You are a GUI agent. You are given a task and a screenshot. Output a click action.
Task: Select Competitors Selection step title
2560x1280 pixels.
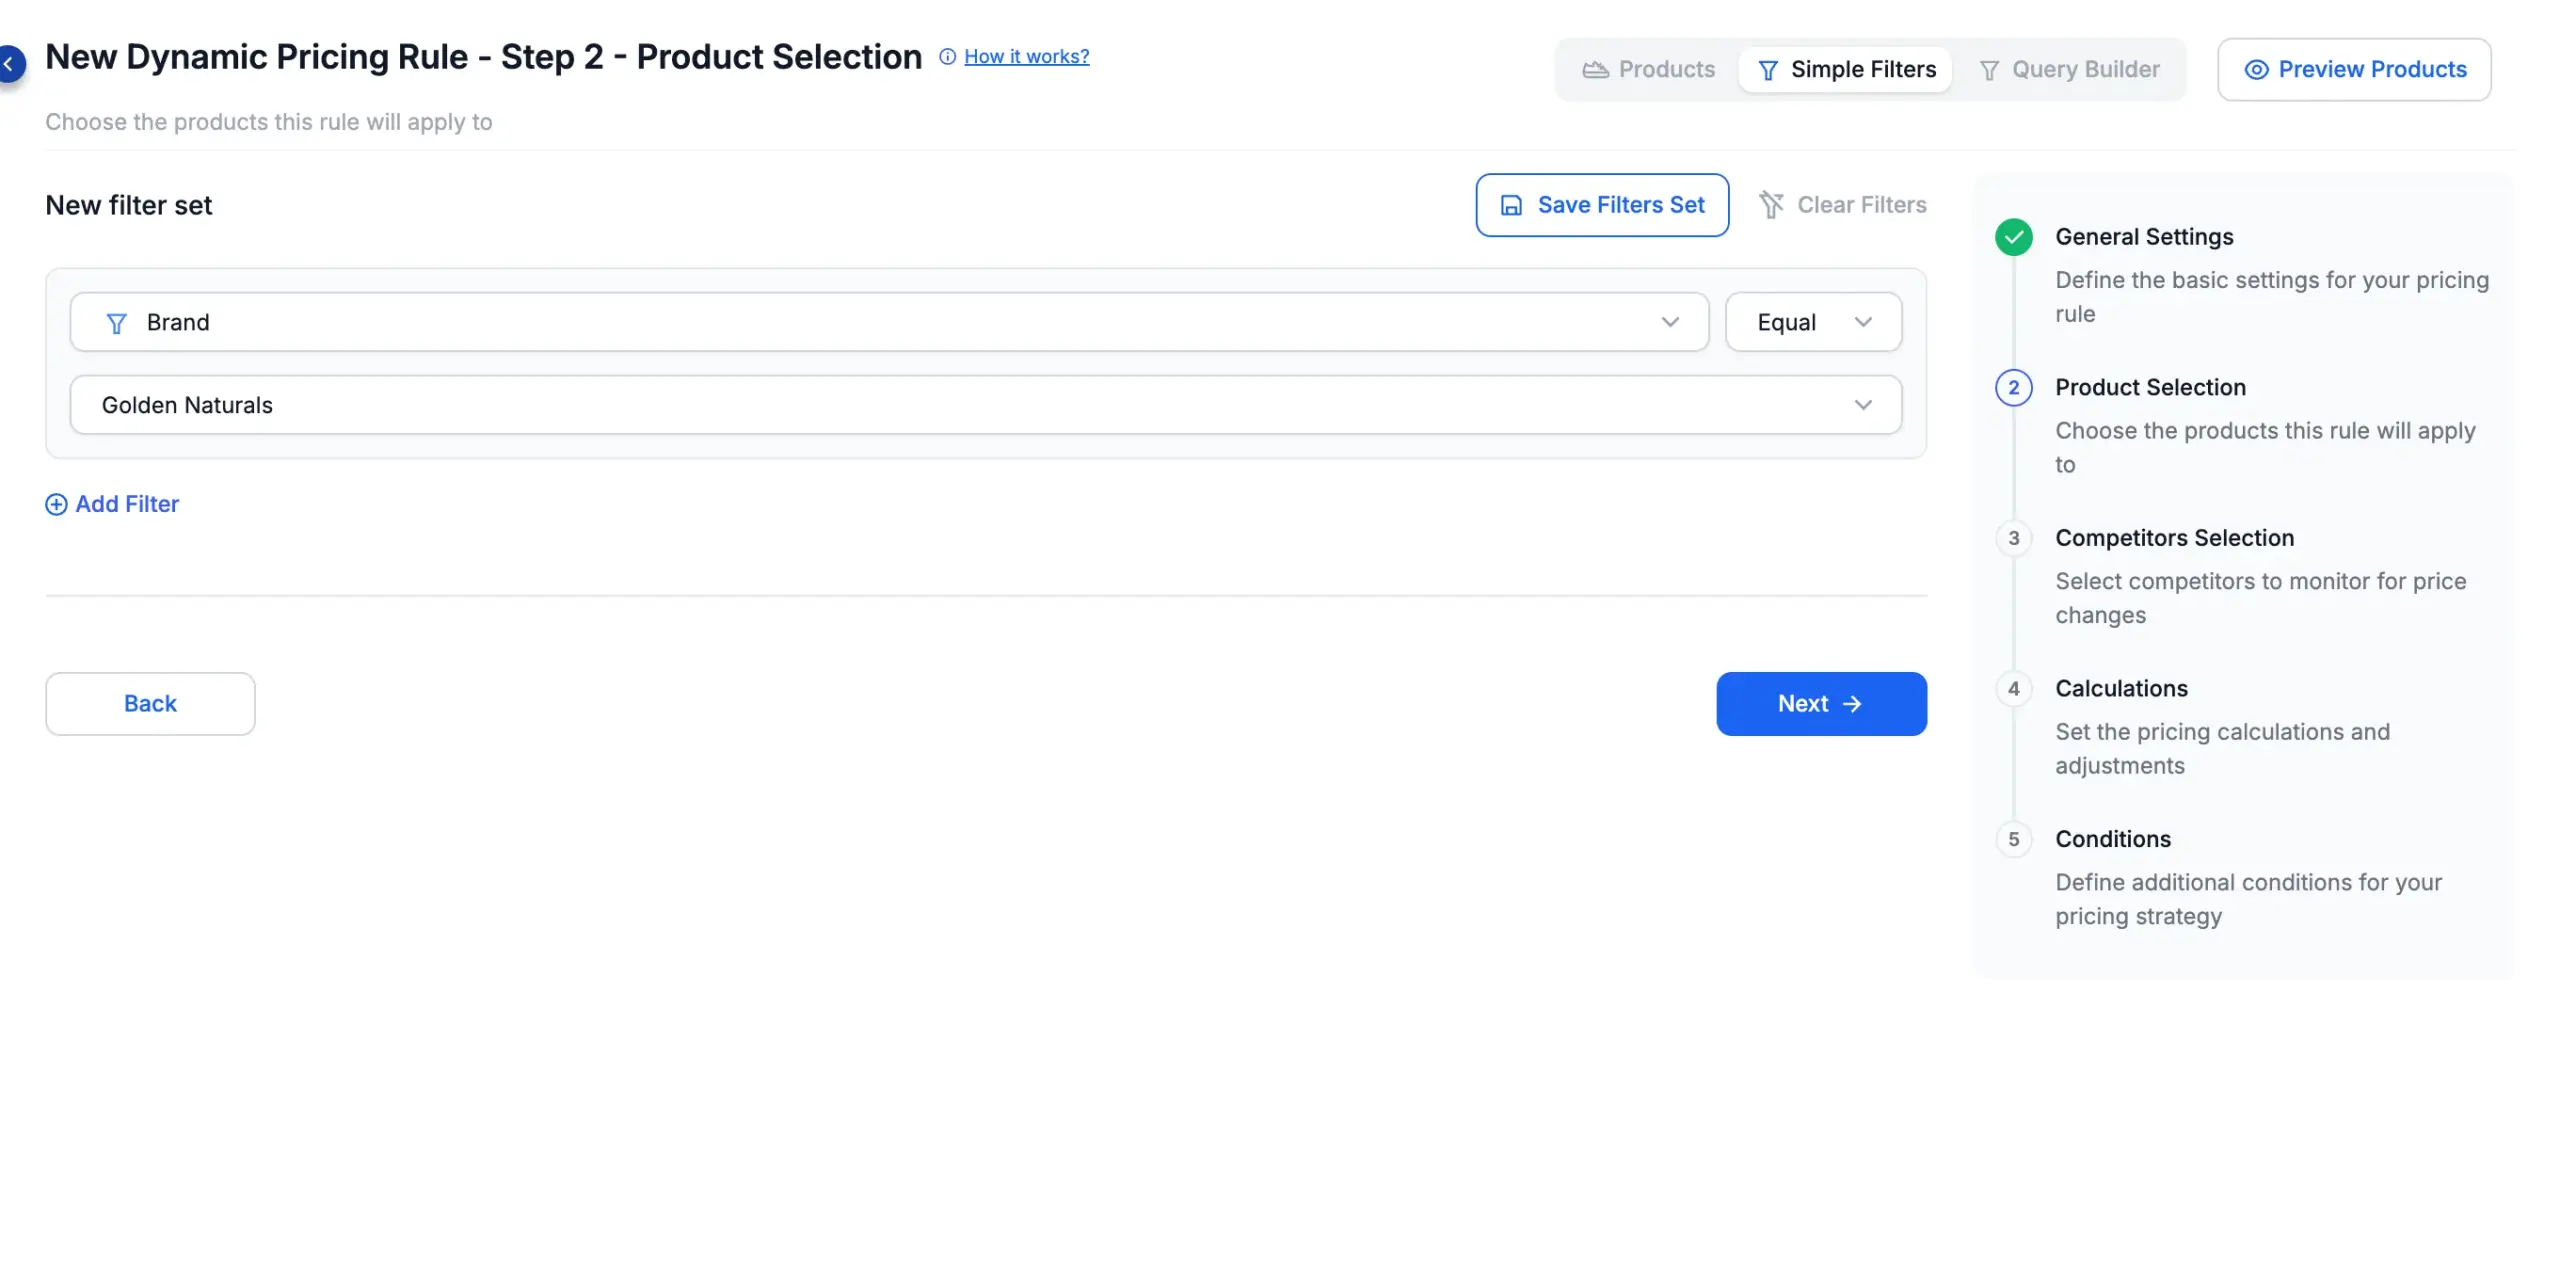coord(2174,538)
